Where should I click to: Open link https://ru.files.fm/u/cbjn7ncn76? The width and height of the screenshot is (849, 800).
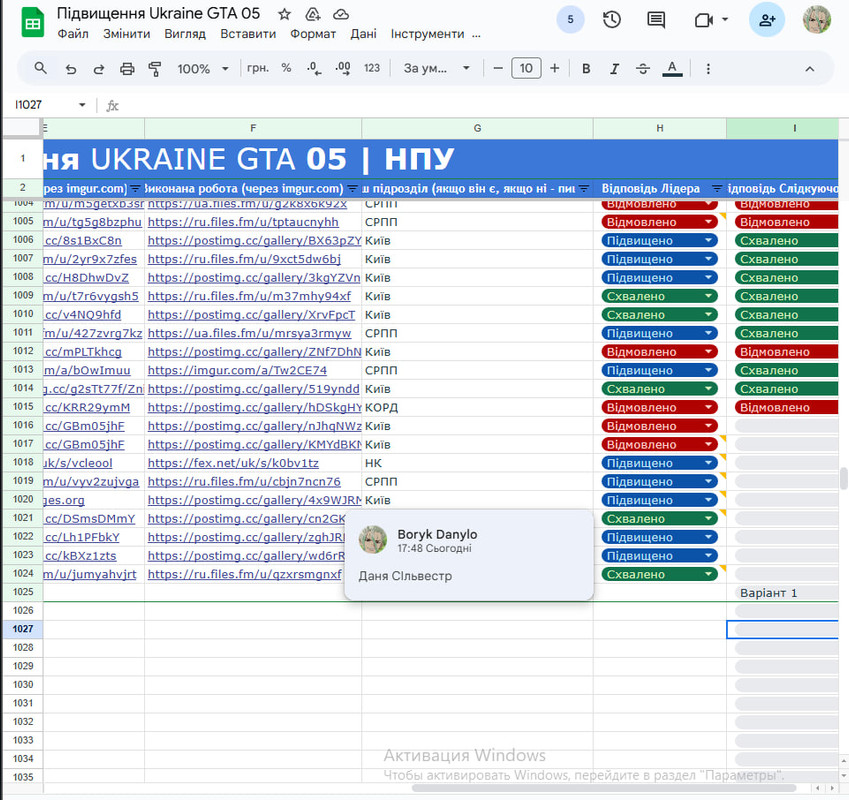pos(244,481)
